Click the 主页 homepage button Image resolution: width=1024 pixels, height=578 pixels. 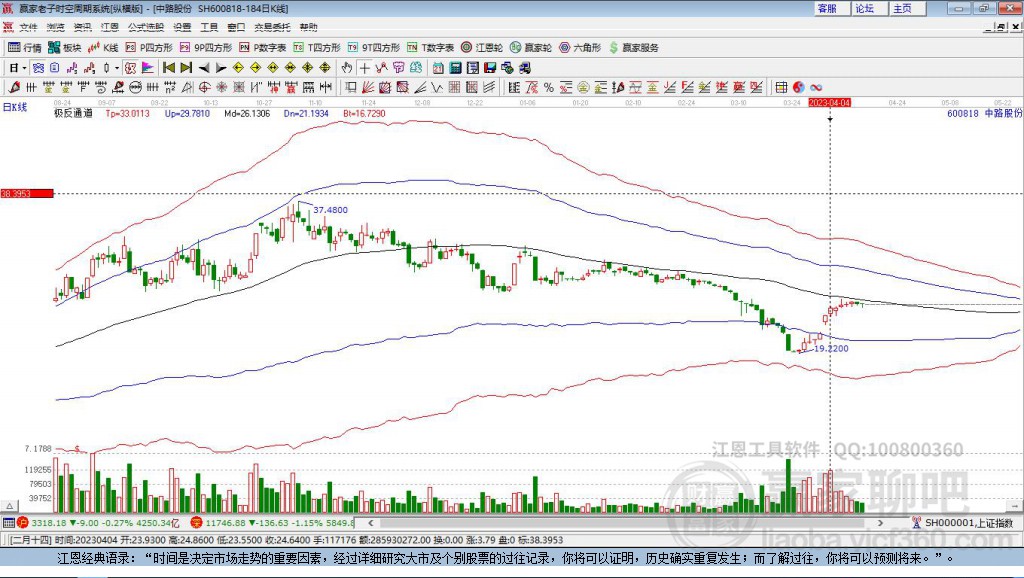tap(906, 8)
